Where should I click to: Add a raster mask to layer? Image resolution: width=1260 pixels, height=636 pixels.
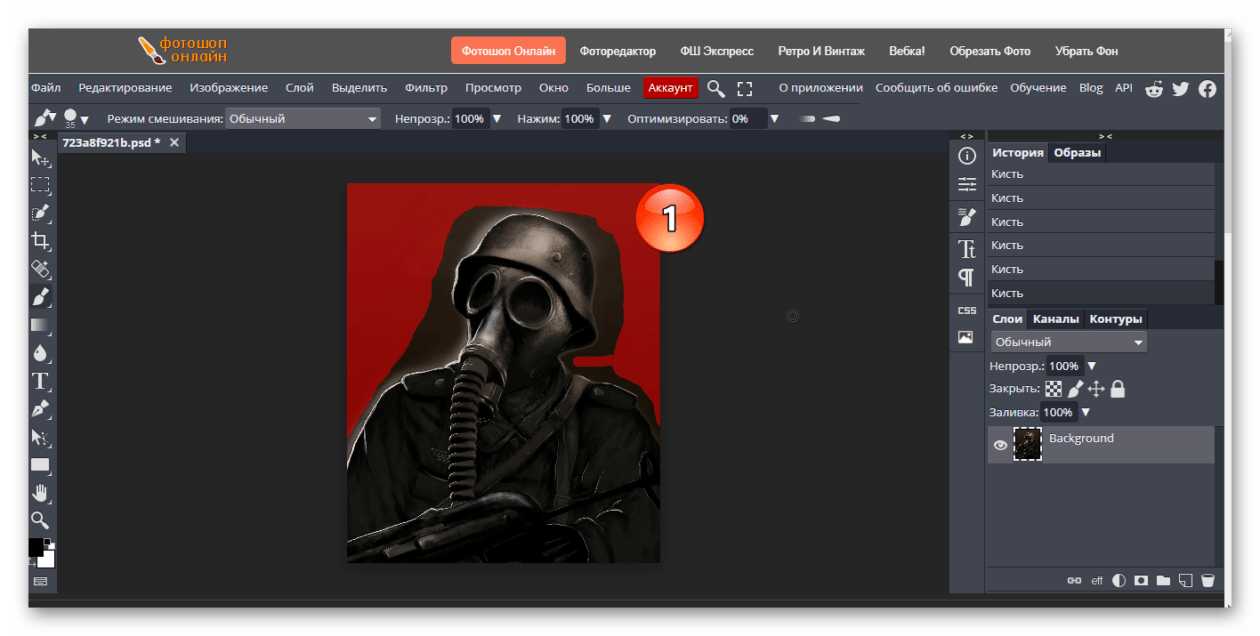coord(1141,580)
